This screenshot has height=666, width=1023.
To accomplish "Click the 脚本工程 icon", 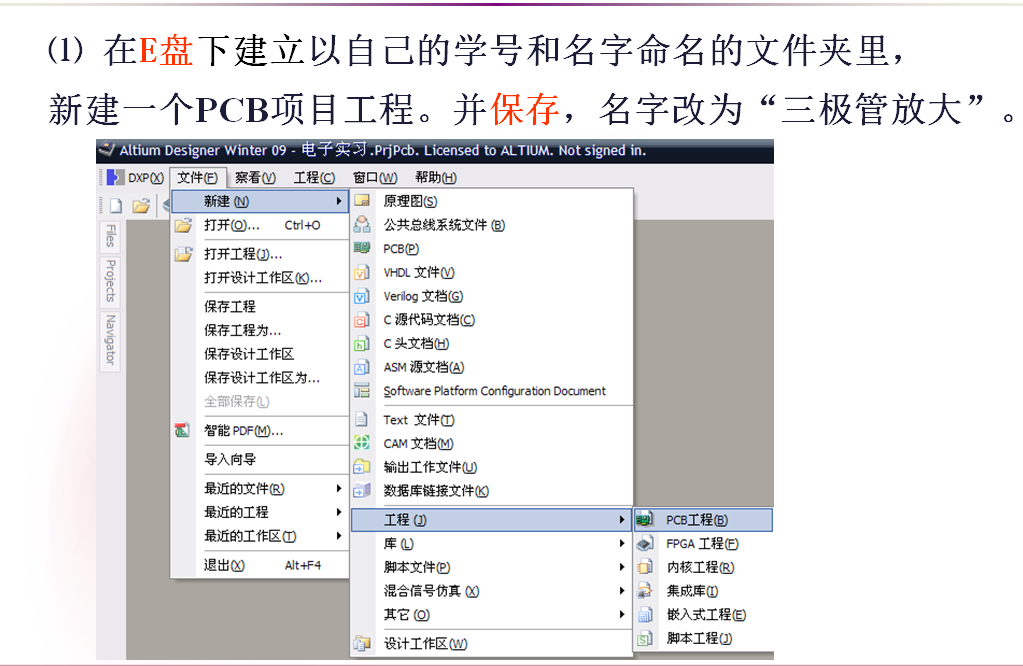I will (645, 639).
